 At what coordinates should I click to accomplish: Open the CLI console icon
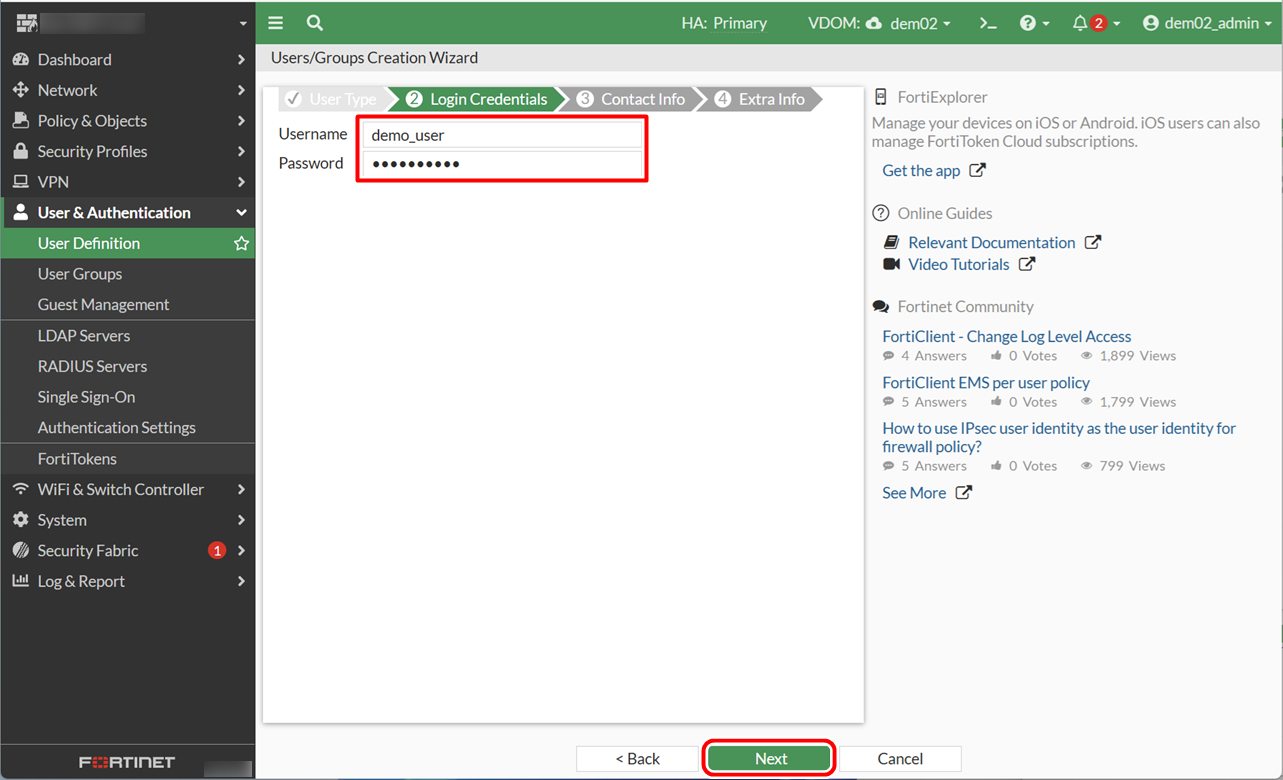pos(988,23)
